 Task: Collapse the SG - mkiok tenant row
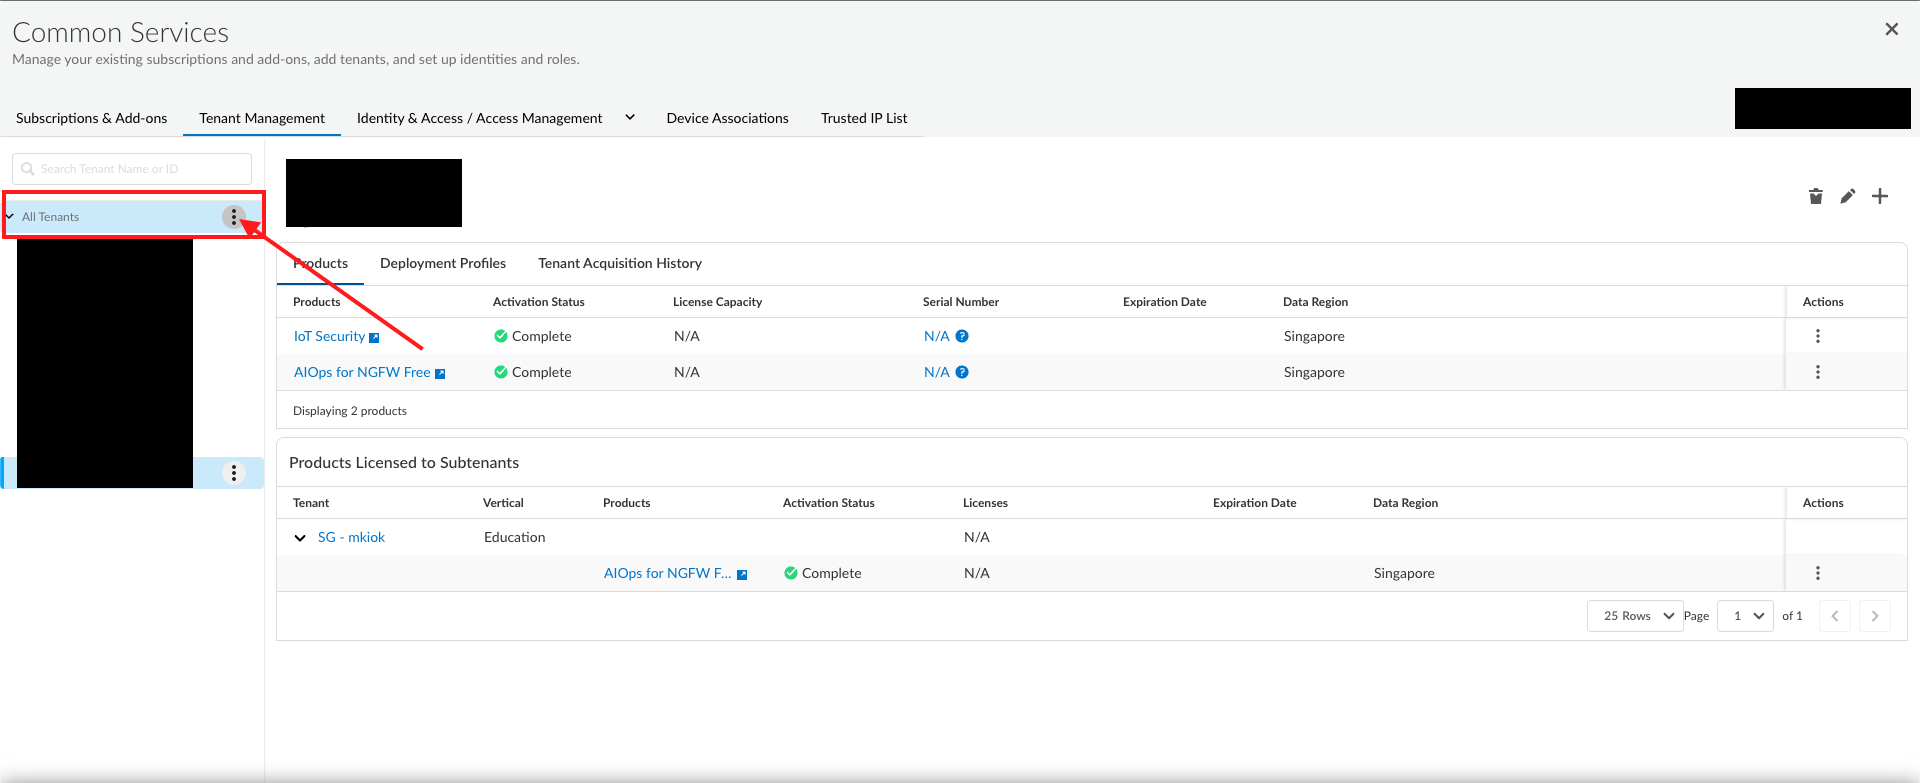pos(300,538)
